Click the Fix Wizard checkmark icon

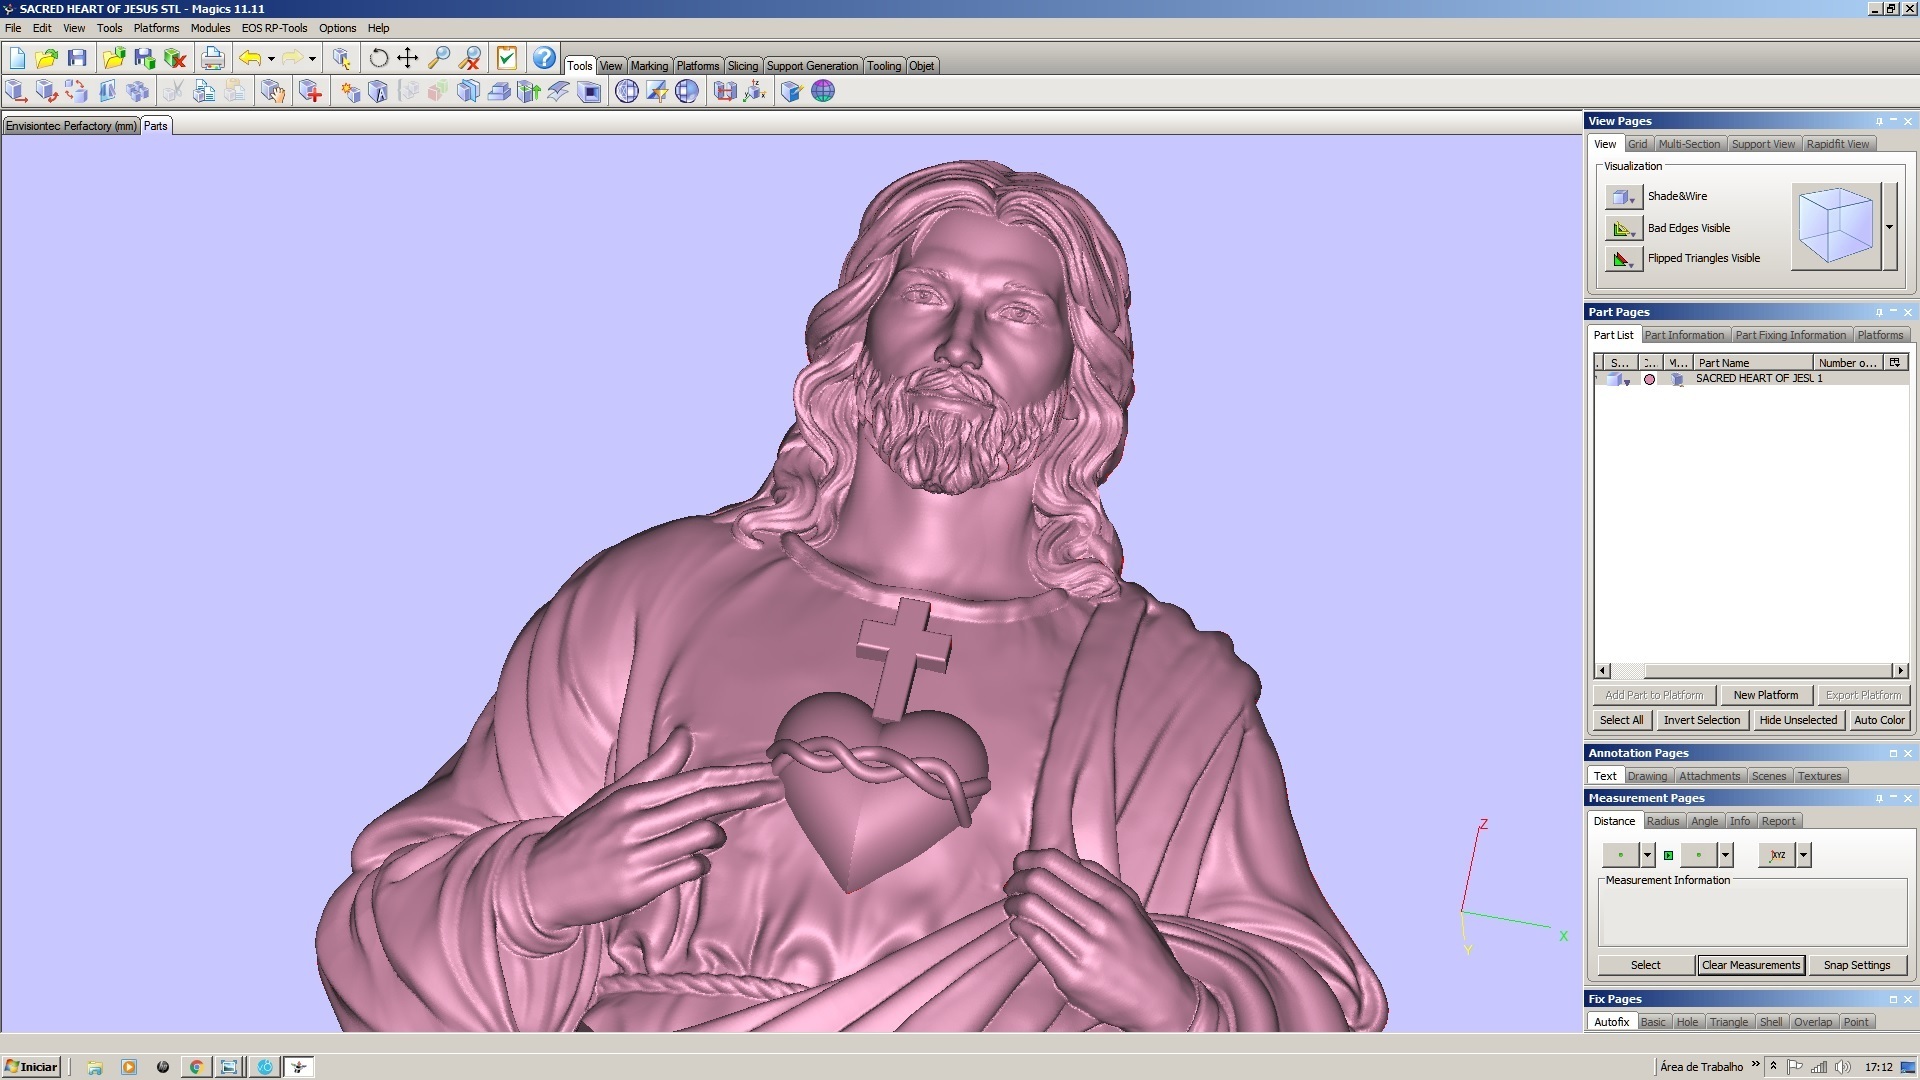[508, 58]
